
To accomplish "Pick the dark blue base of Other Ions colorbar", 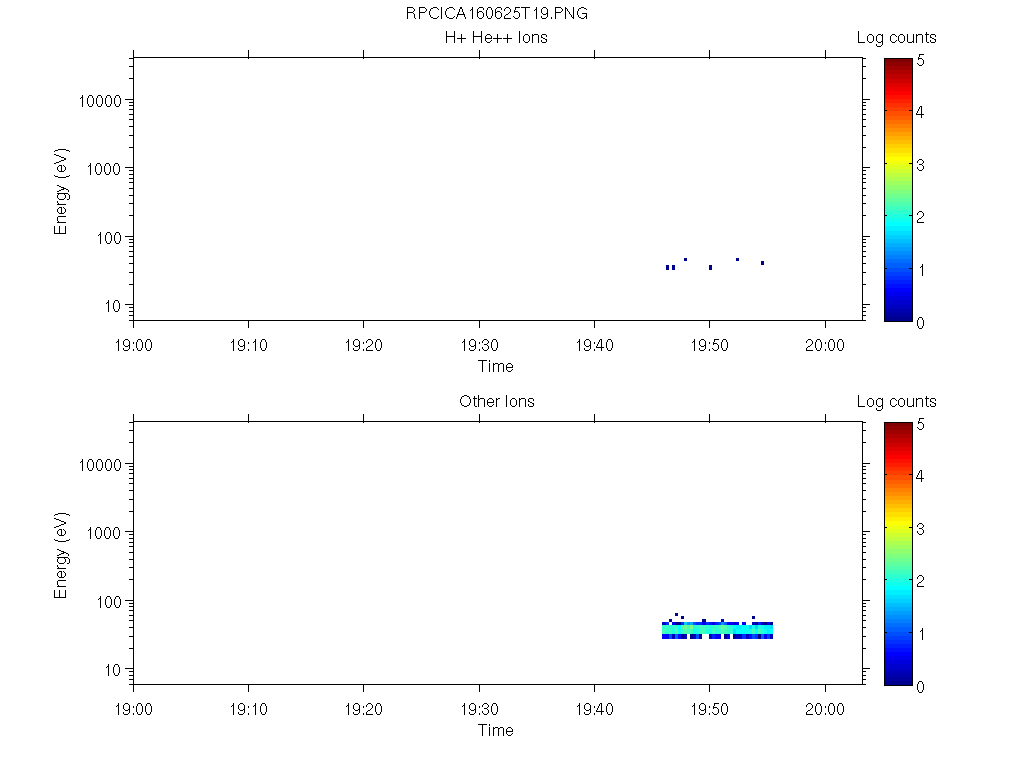I will 898,679.
